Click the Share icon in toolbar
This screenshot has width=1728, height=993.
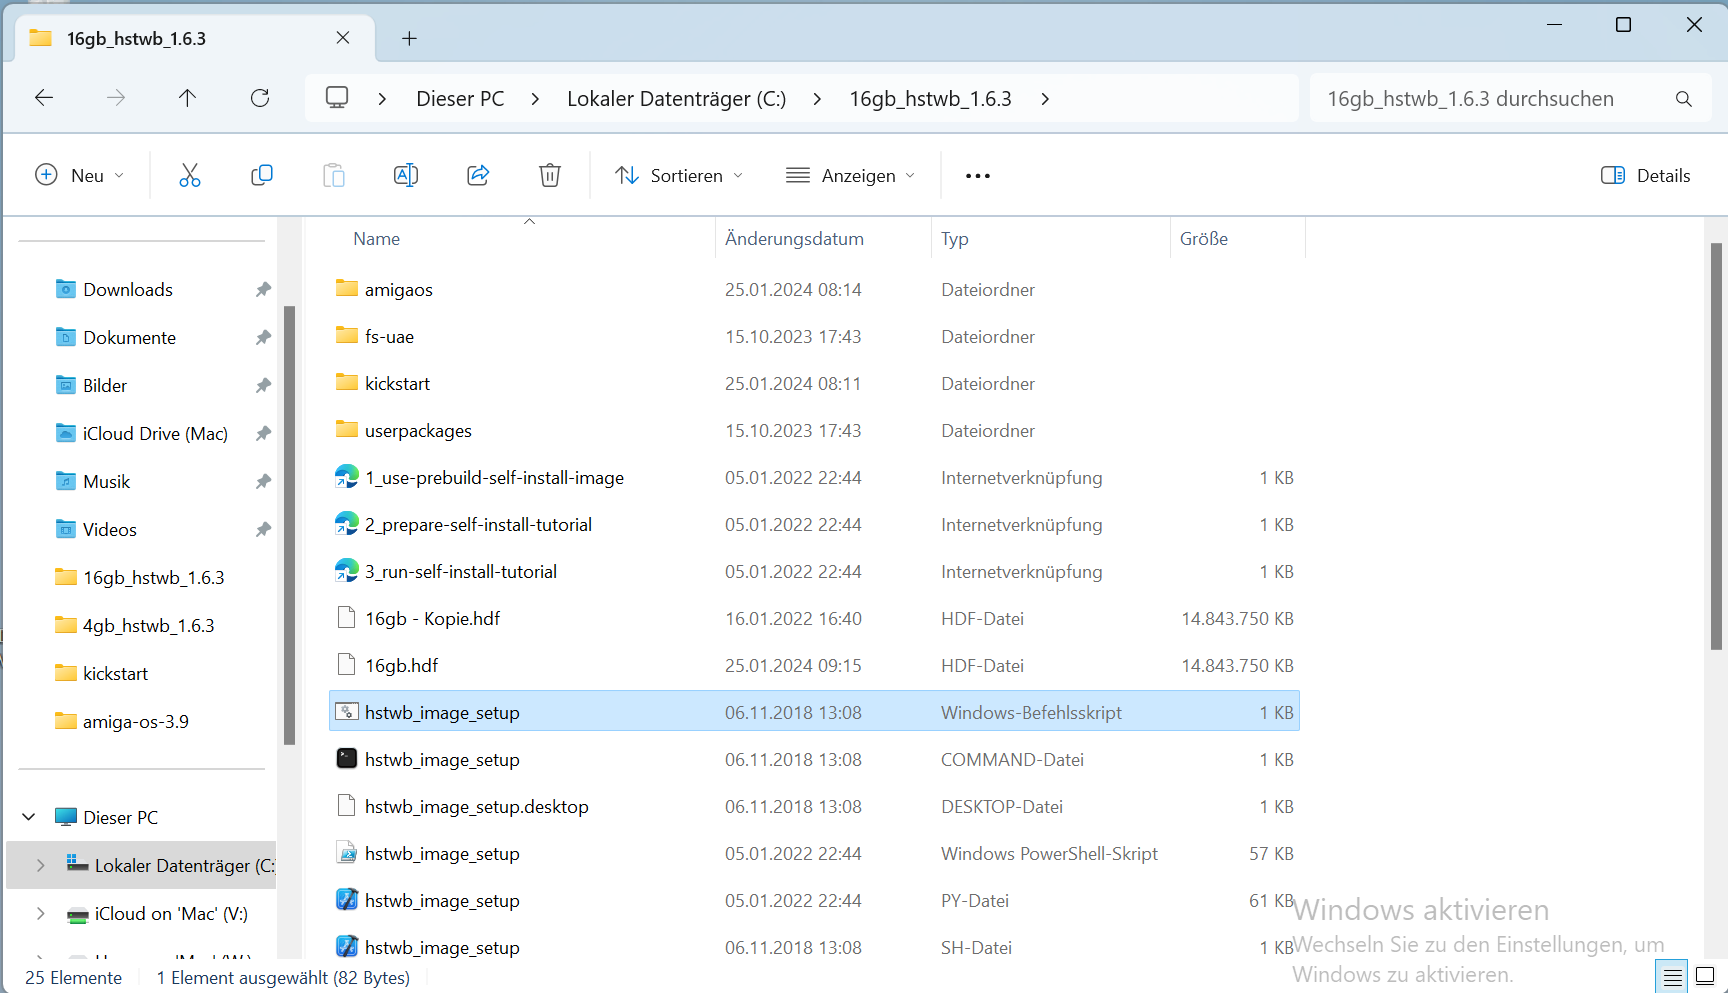pyautogui.click(x=478, y=176)
